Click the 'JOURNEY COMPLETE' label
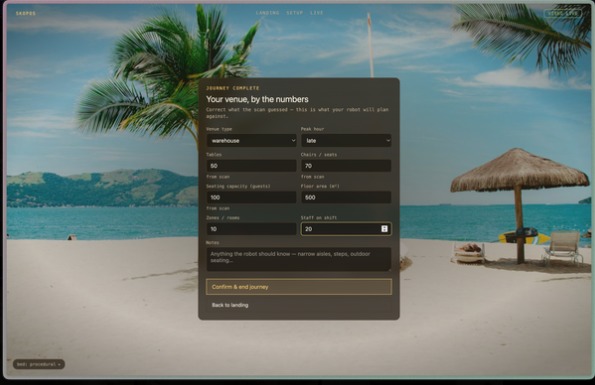This screenshot has width=595, height=385. click(233, 88)
